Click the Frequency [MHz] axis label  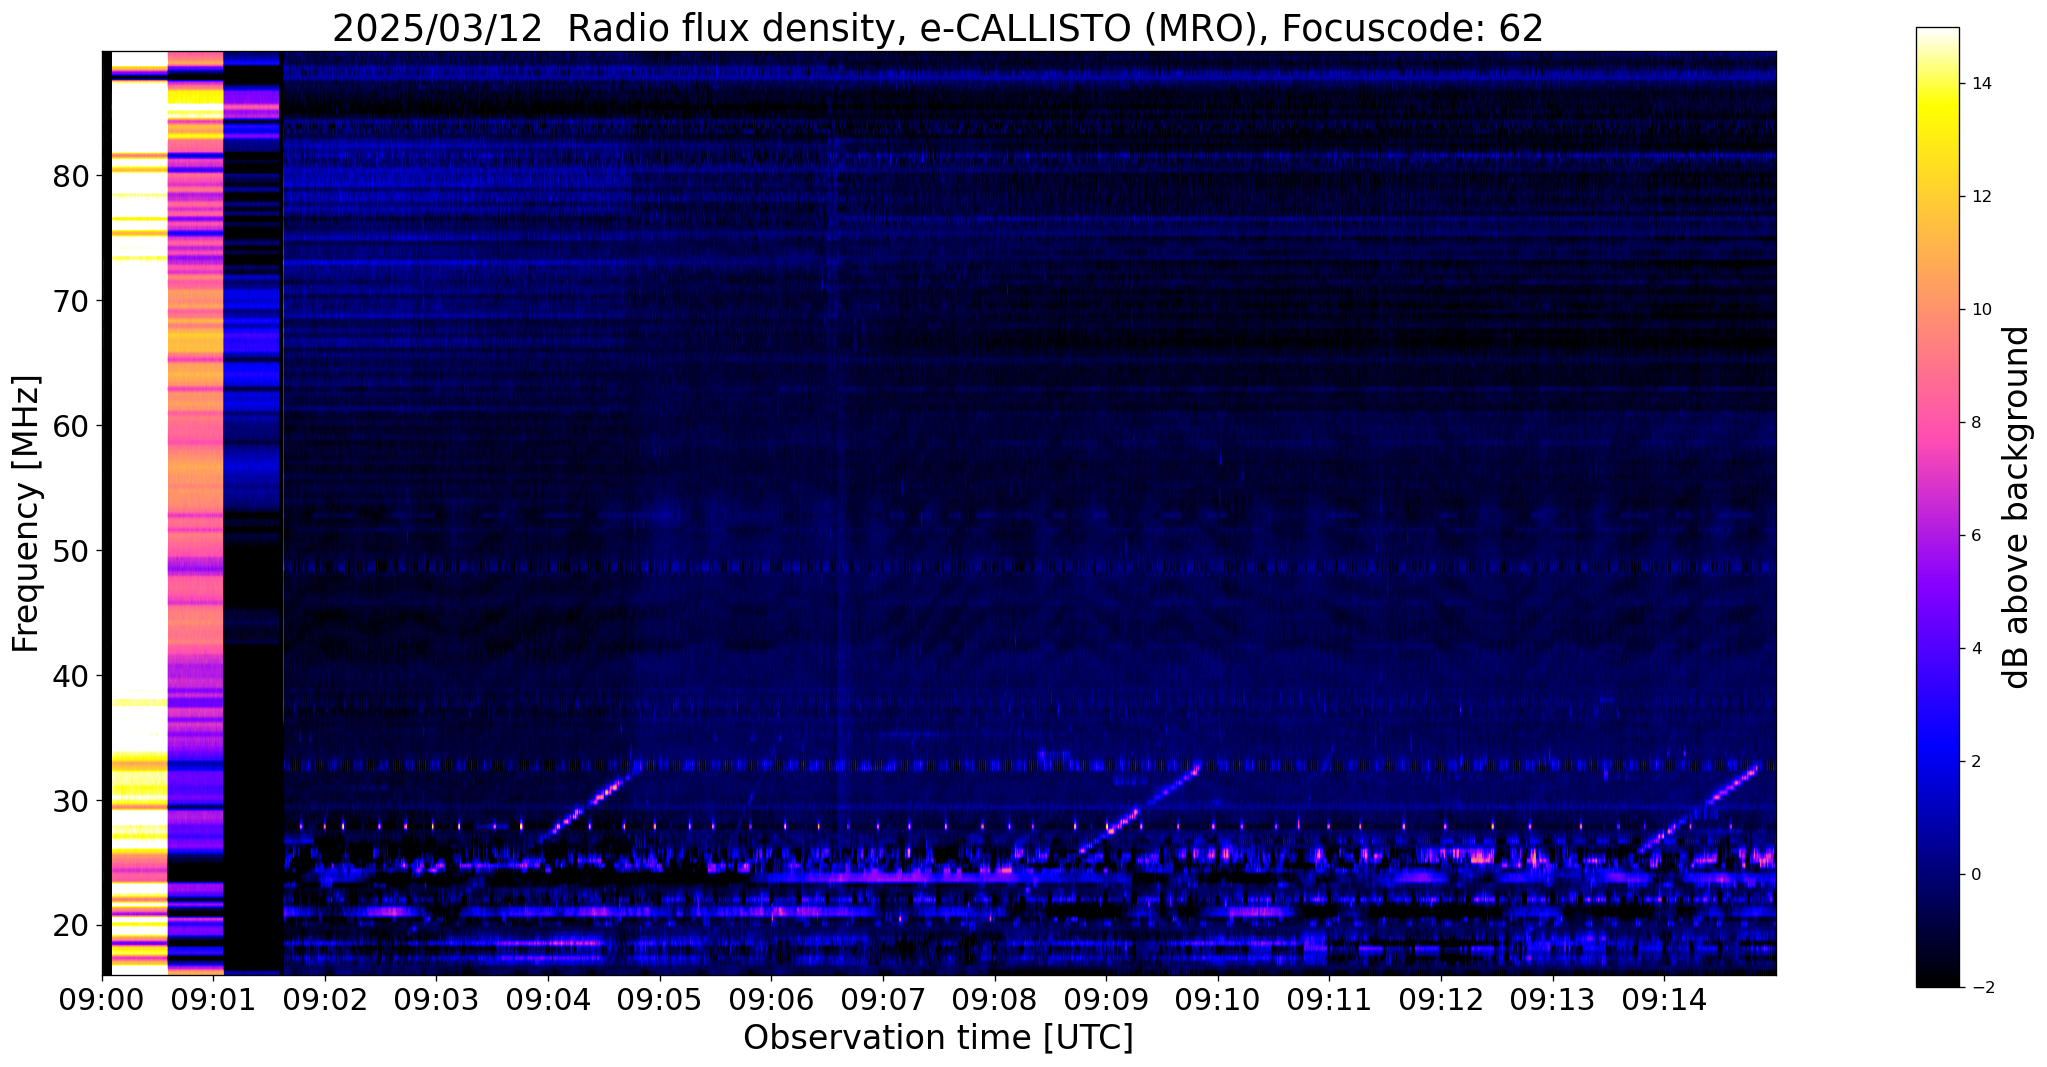(x=27, y=513)
